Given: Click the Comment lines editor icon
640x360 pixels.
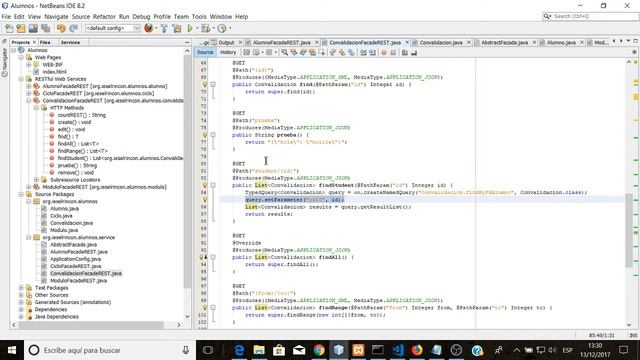Looking at the screenshot, I should 404,52.
